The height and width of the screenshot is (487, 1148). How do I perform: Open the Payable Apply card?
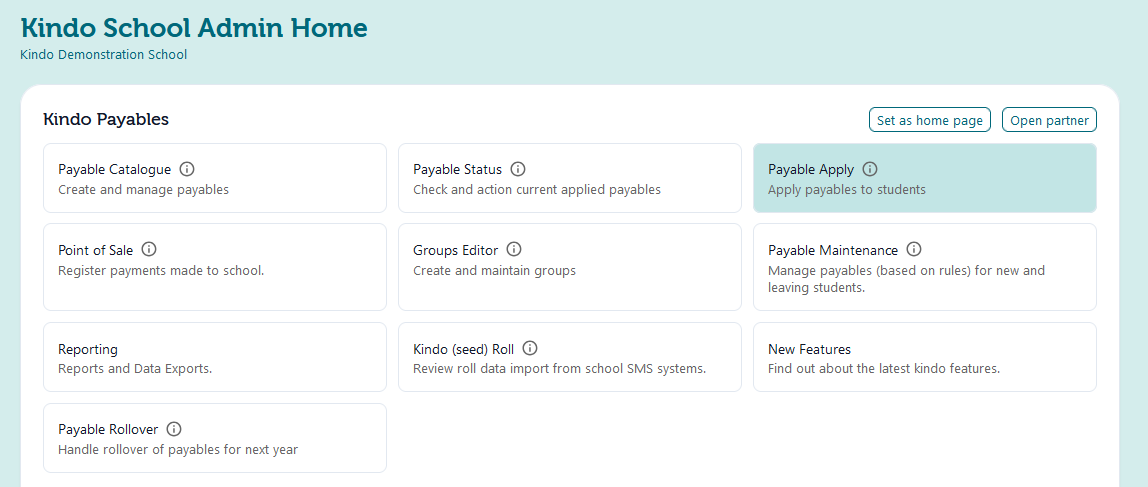coord(925,178)
